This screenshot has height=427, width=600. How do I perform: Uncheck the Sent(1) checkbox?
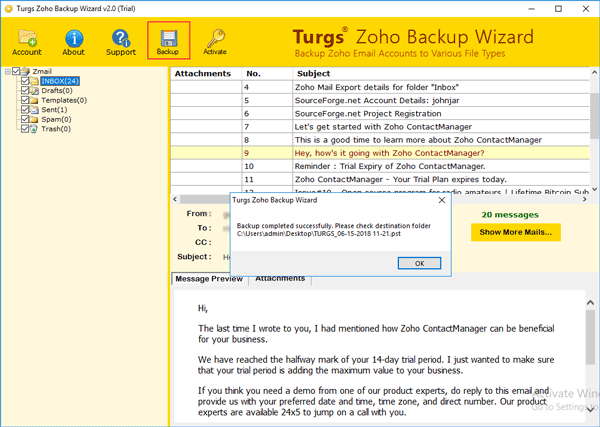(25, 109)
